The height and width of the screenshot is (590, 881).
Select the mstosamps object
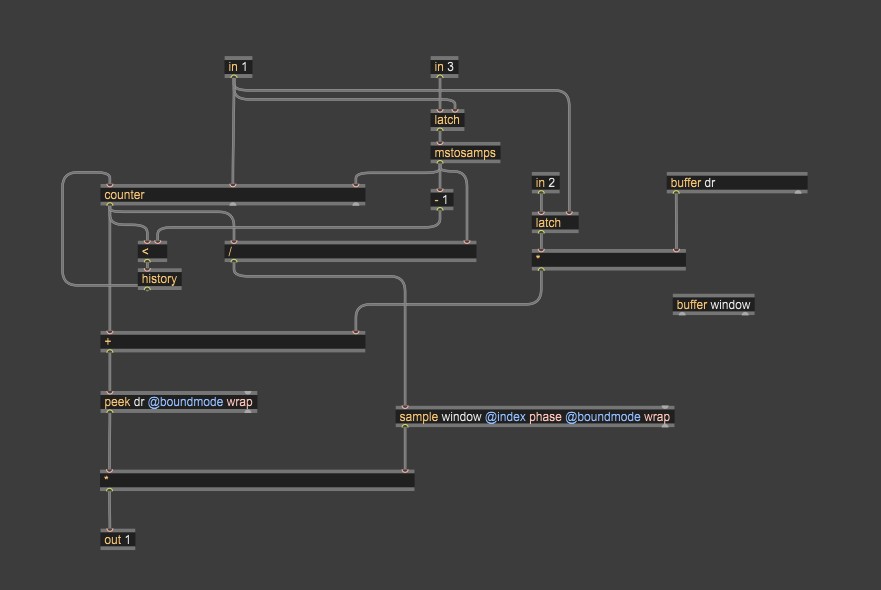(x=465, y=153)
